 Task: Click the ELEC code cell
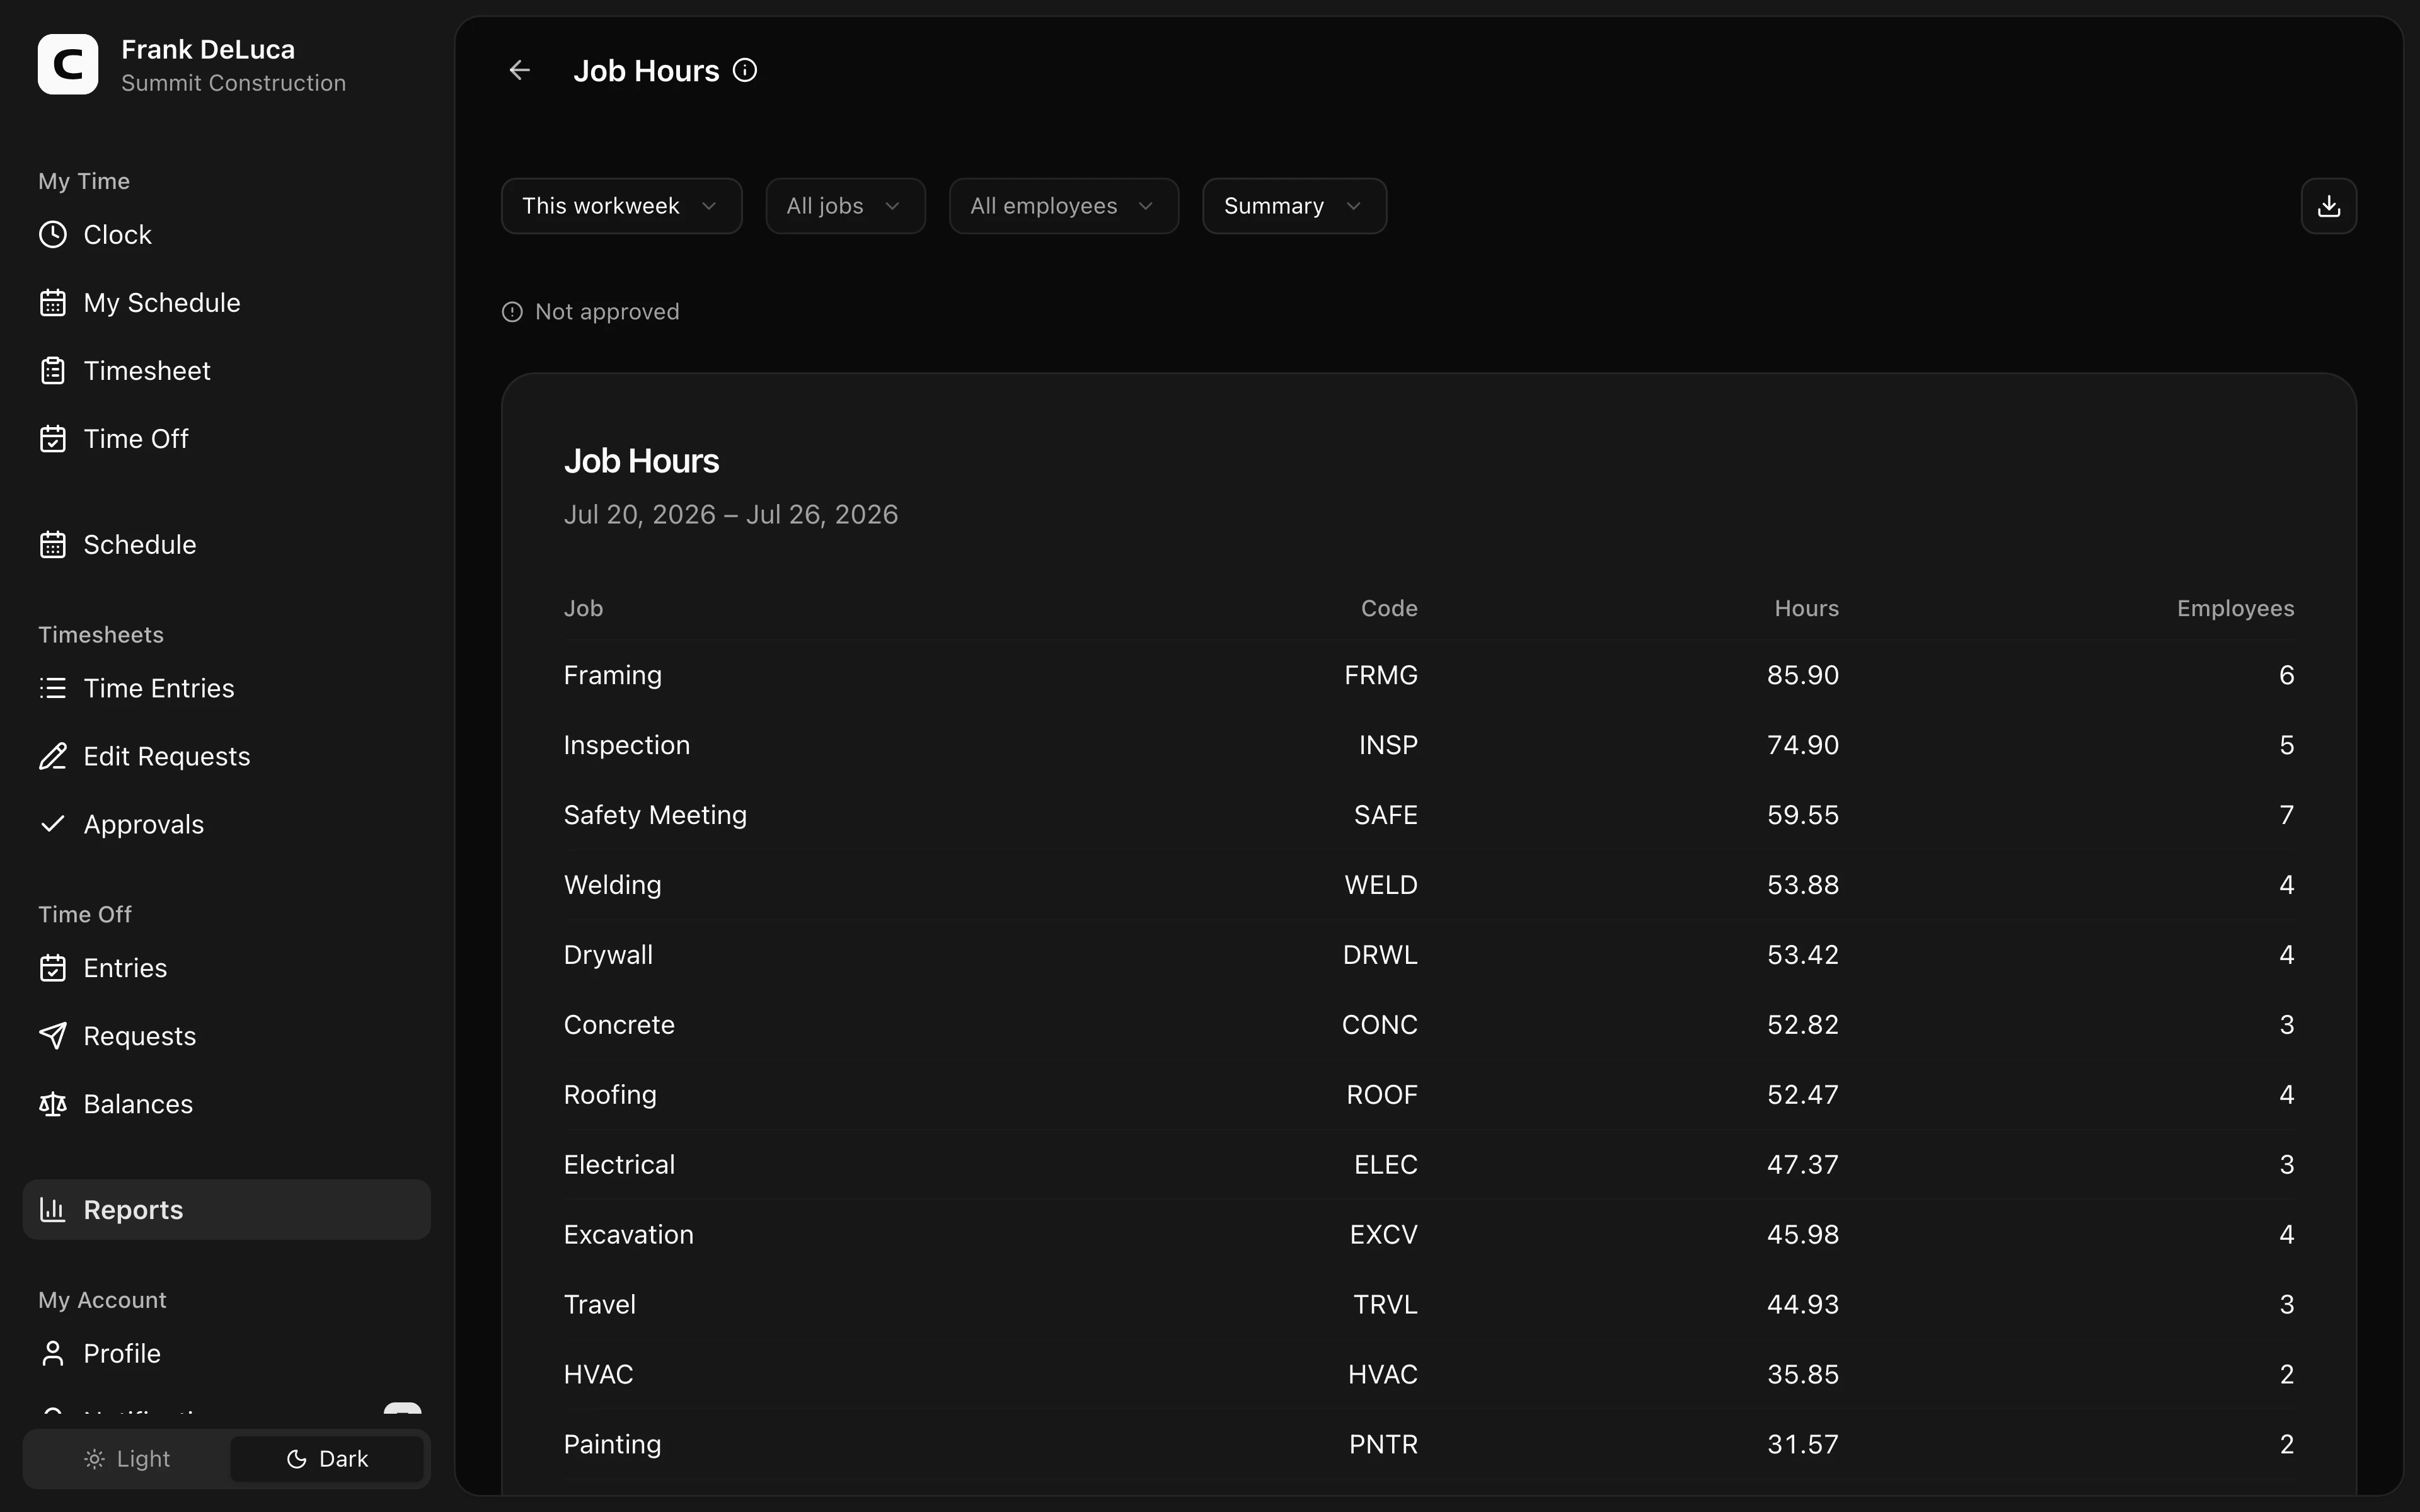1386,1166
